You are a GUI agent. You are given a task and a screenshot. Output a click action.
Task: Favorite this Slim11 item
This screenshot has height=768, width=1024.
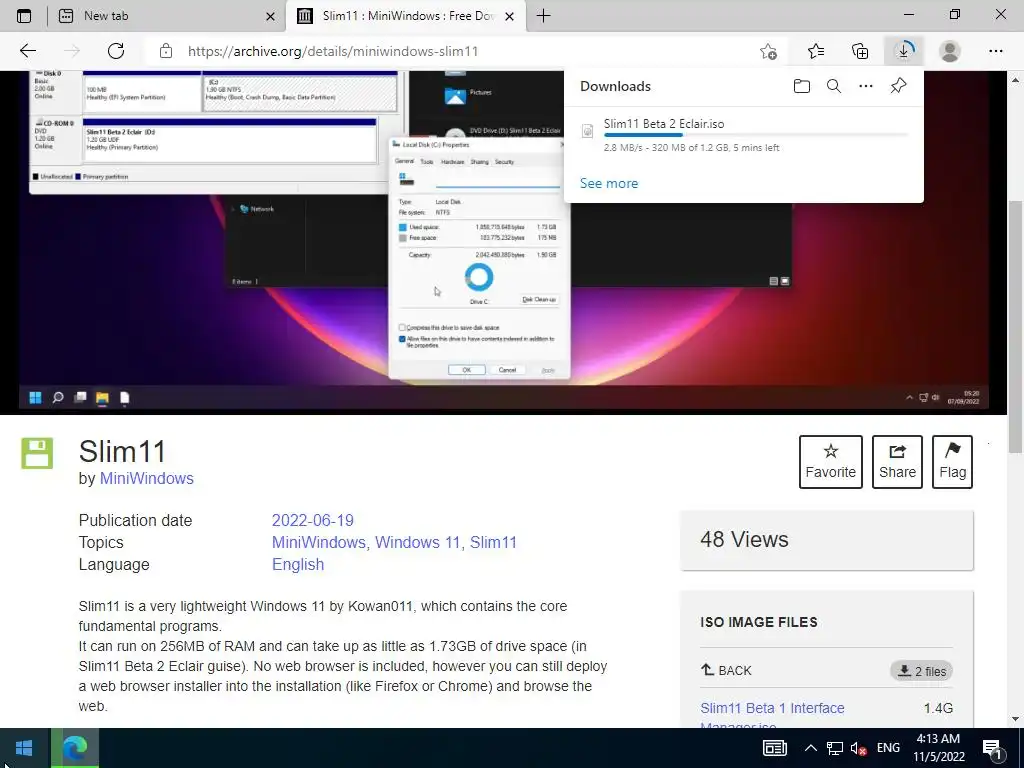[830, 462]
